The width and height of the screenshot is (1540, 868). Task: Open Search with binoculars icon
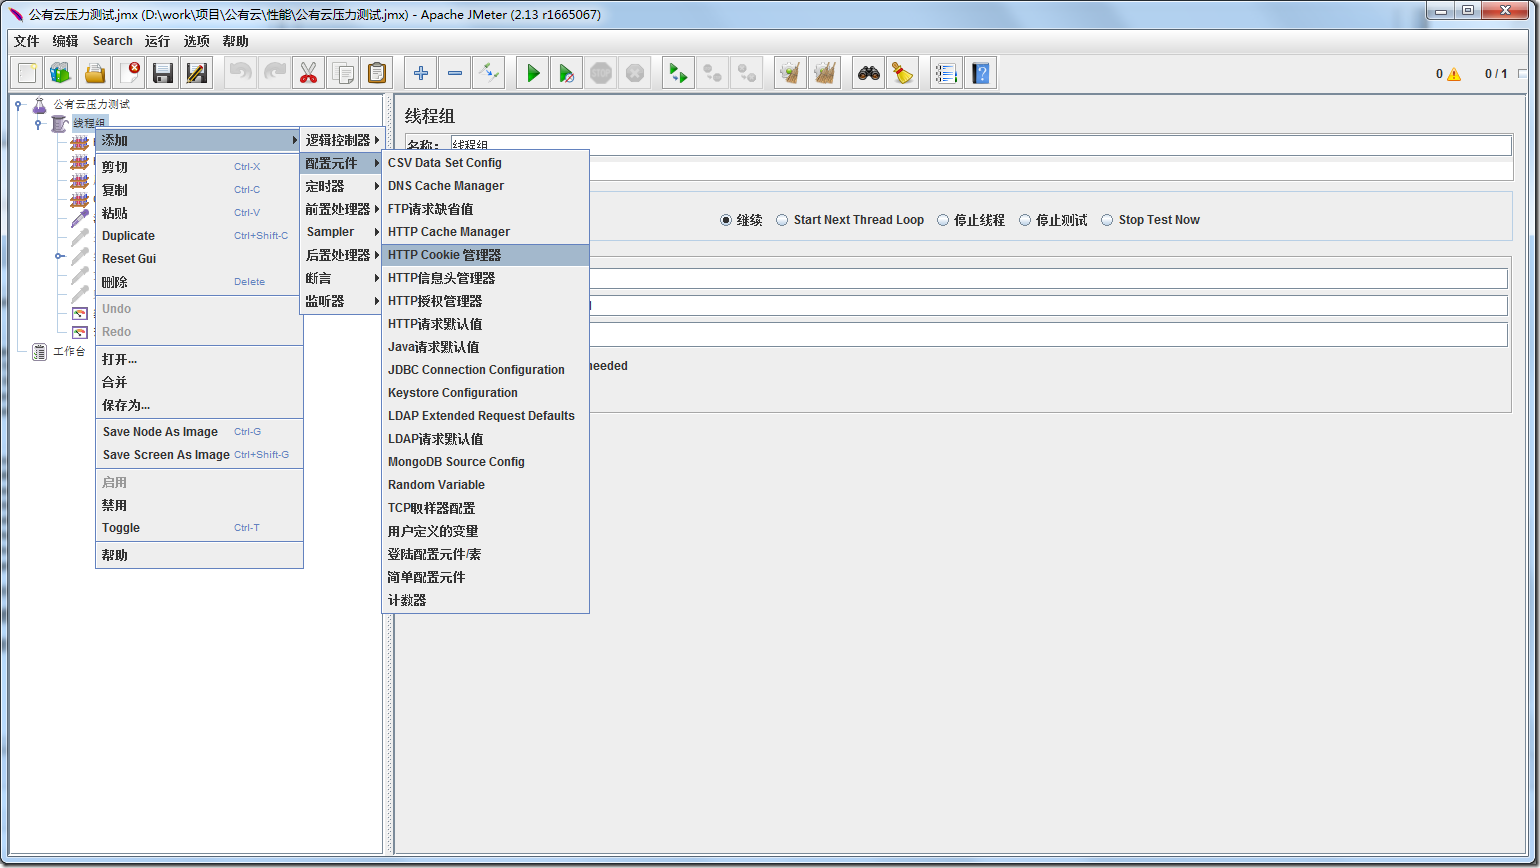click(x=869, y=73)
